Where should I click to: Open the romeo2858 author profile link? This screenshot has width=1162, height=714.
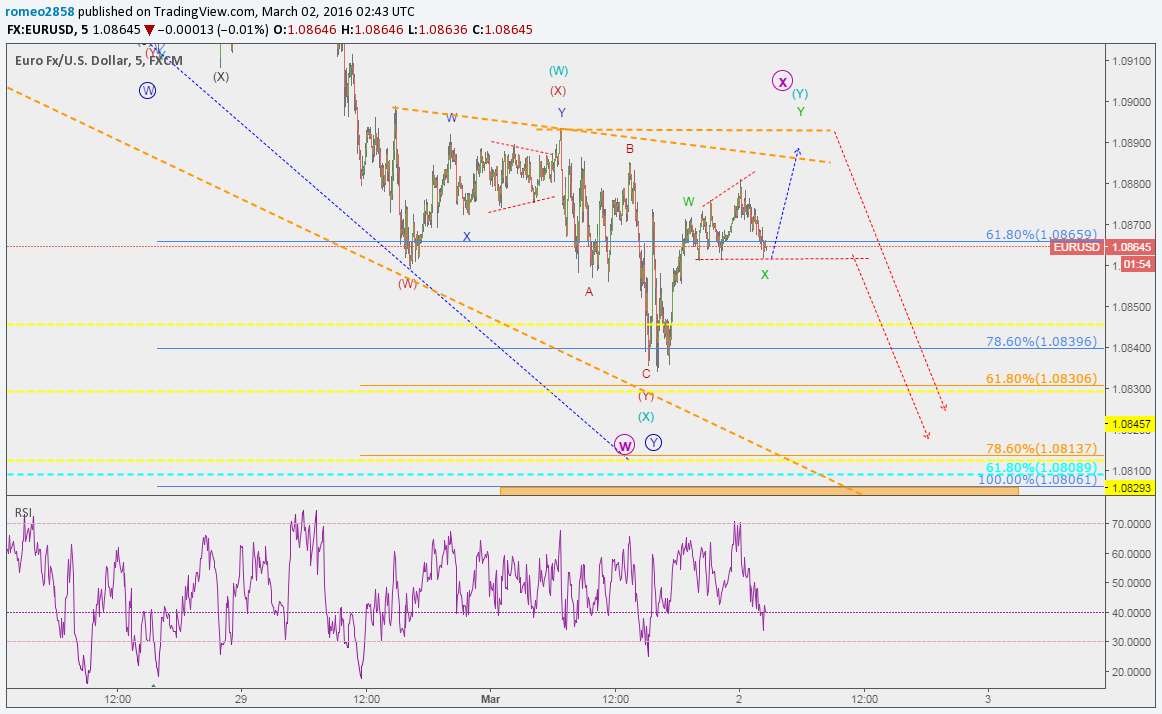[40, 11]
